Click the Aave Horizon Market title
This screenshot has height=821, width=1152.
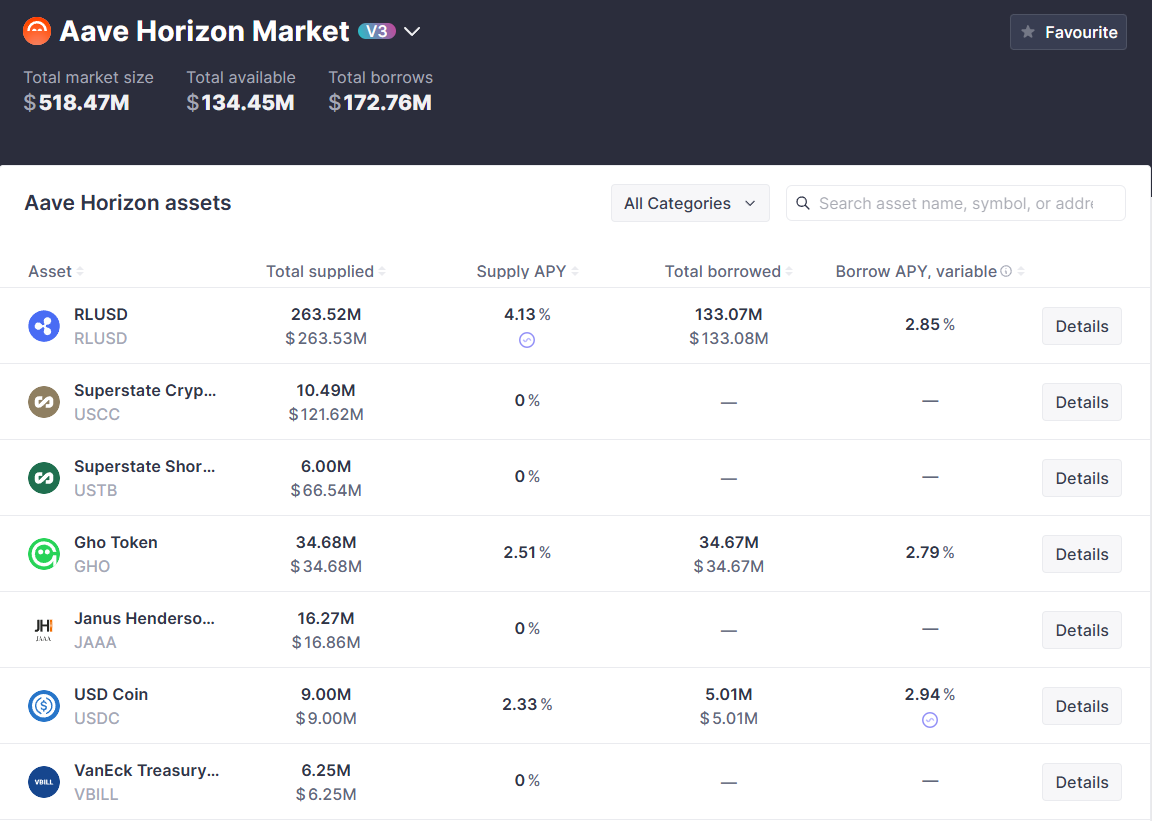pos(204,32)
